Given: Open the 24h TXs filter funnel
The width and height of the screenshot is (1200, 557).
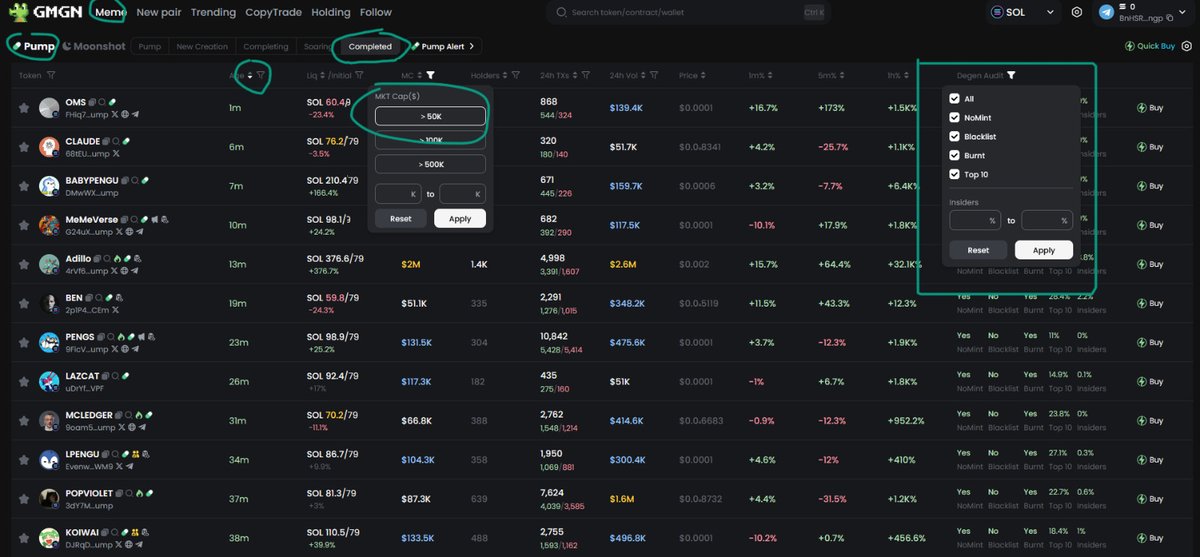Looking at the screenshot, I should (x=584, y=75).
